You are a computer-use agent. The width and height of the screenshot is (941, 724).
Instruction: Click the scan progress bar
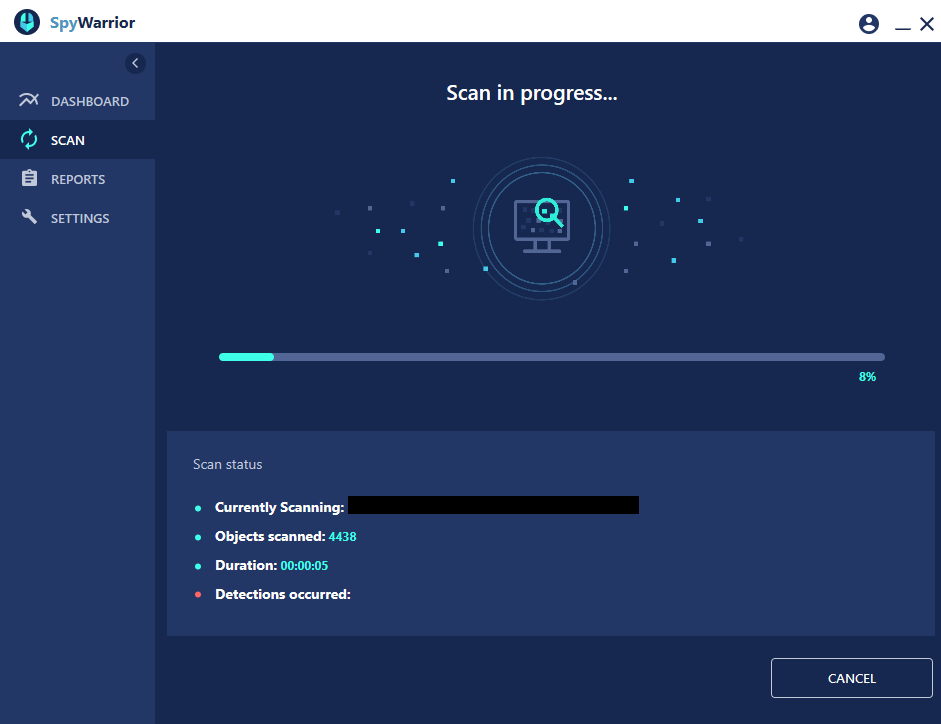[x=552, y=357]
